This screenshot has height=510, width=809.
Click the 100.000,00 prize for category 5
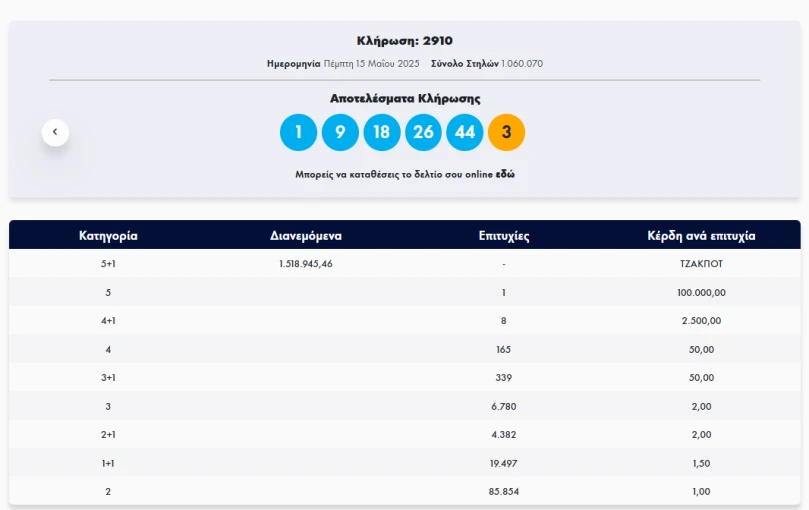point(701,292)
